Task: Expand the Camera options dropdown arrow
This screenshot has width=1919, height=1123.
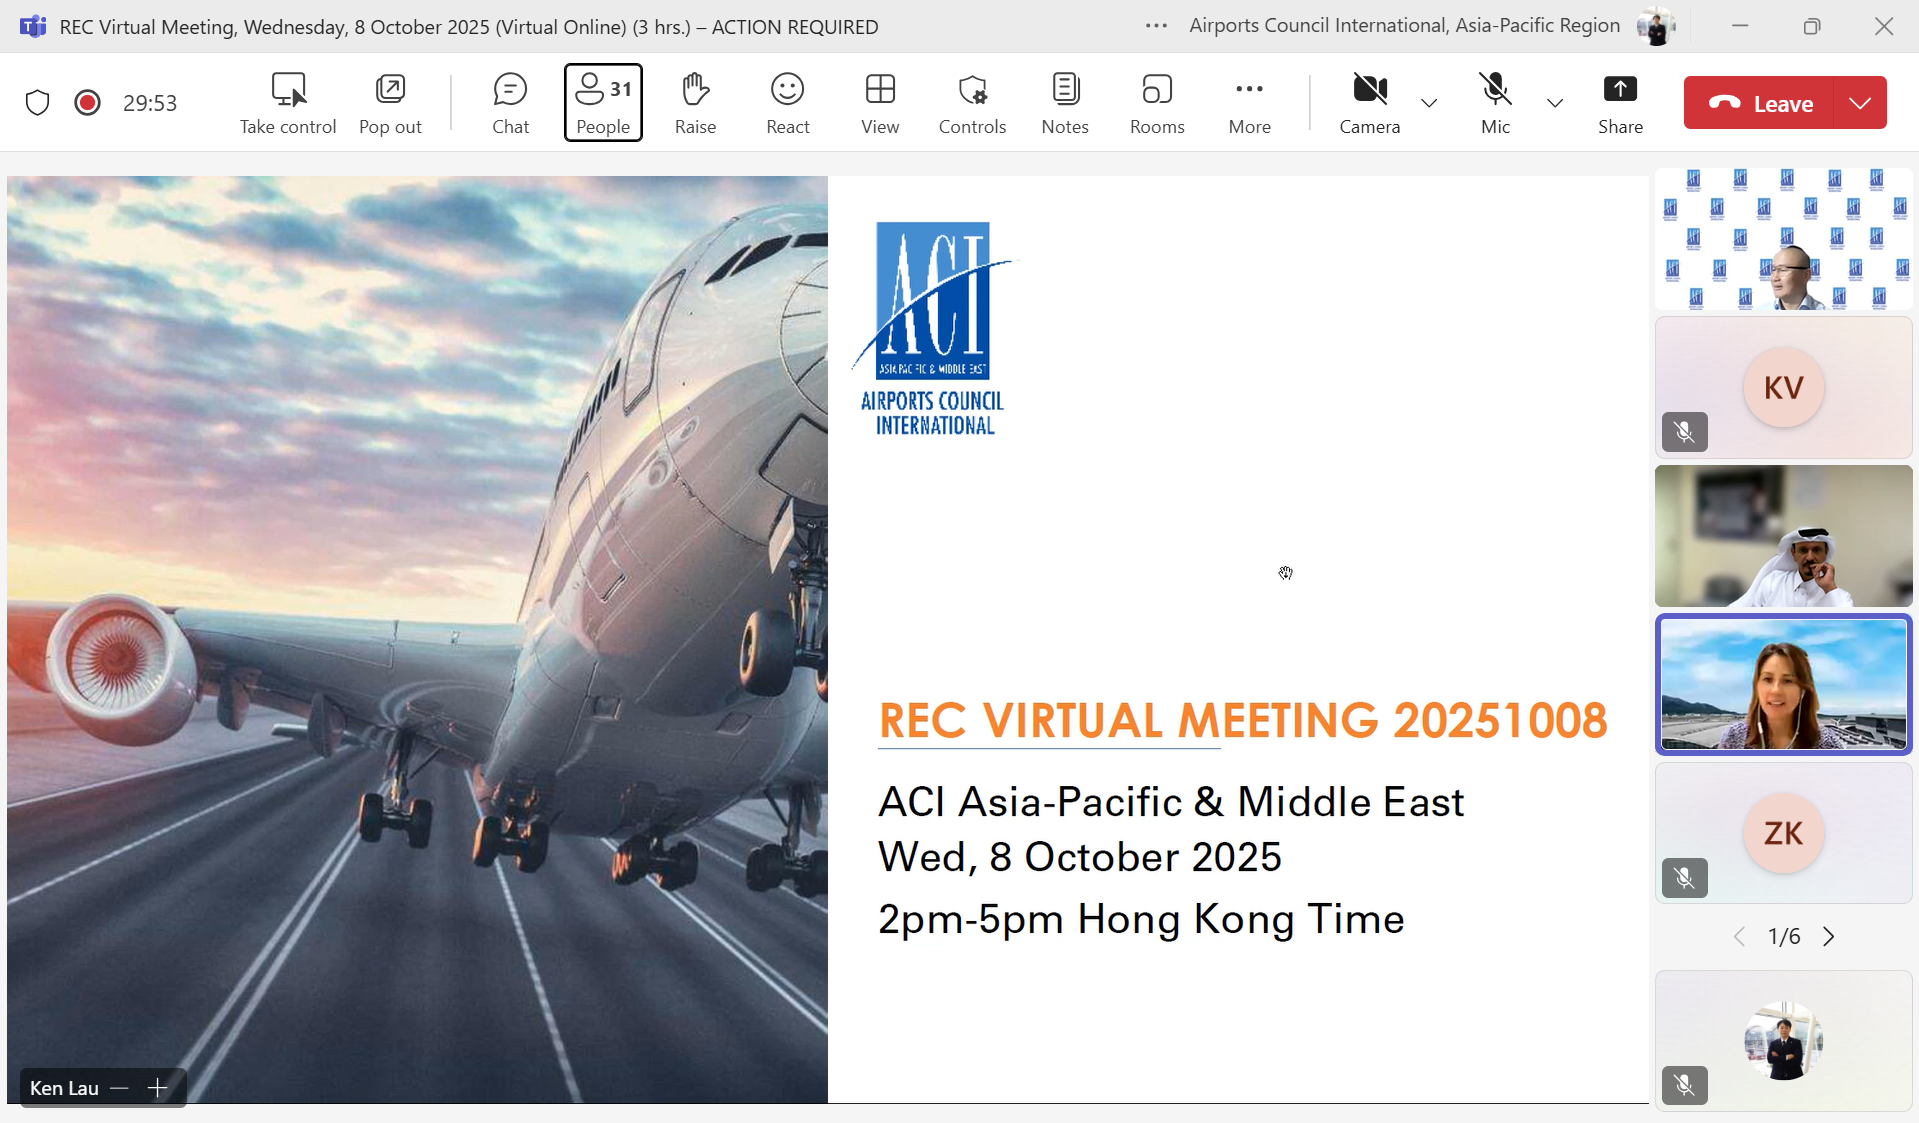Action: pyautogui.click(x=1429, y=103)
